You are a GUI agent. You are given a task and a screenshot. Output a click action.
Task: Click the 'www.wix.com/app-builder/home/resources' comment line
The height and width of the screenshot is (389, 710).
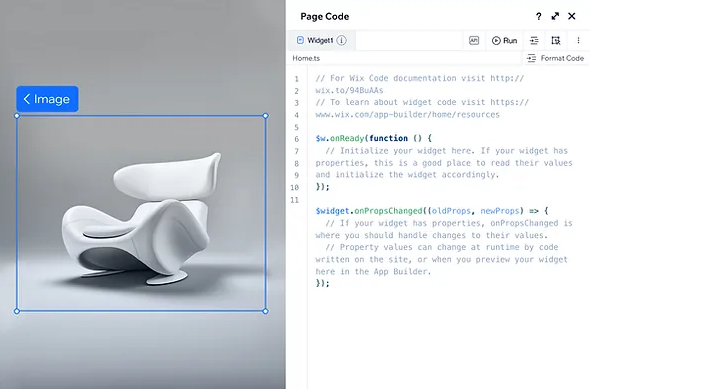point(408,115)
